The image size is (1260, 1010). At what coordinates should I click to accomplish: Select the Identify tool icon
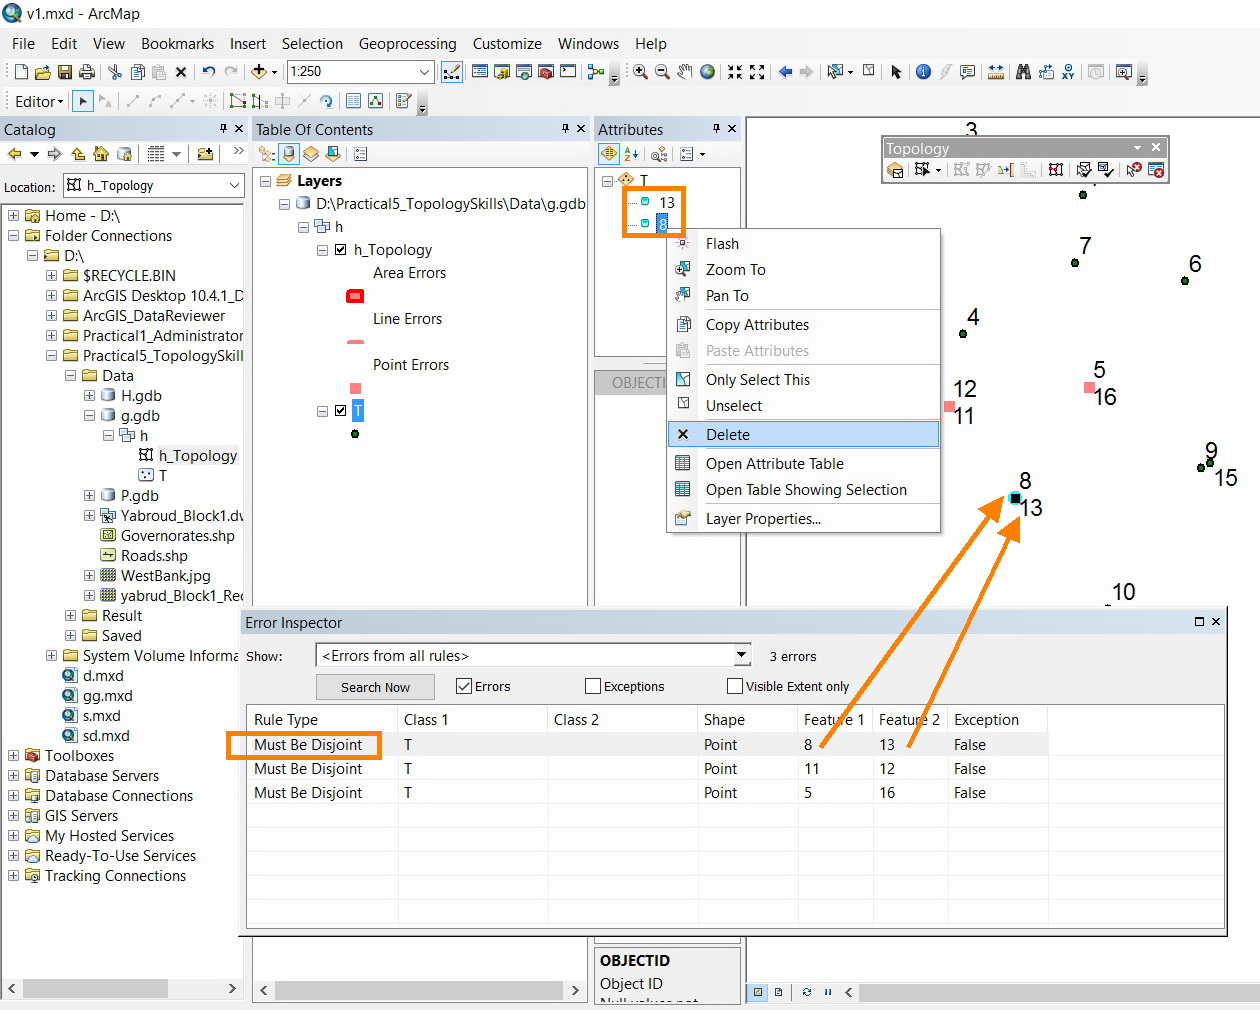(923, 72)
